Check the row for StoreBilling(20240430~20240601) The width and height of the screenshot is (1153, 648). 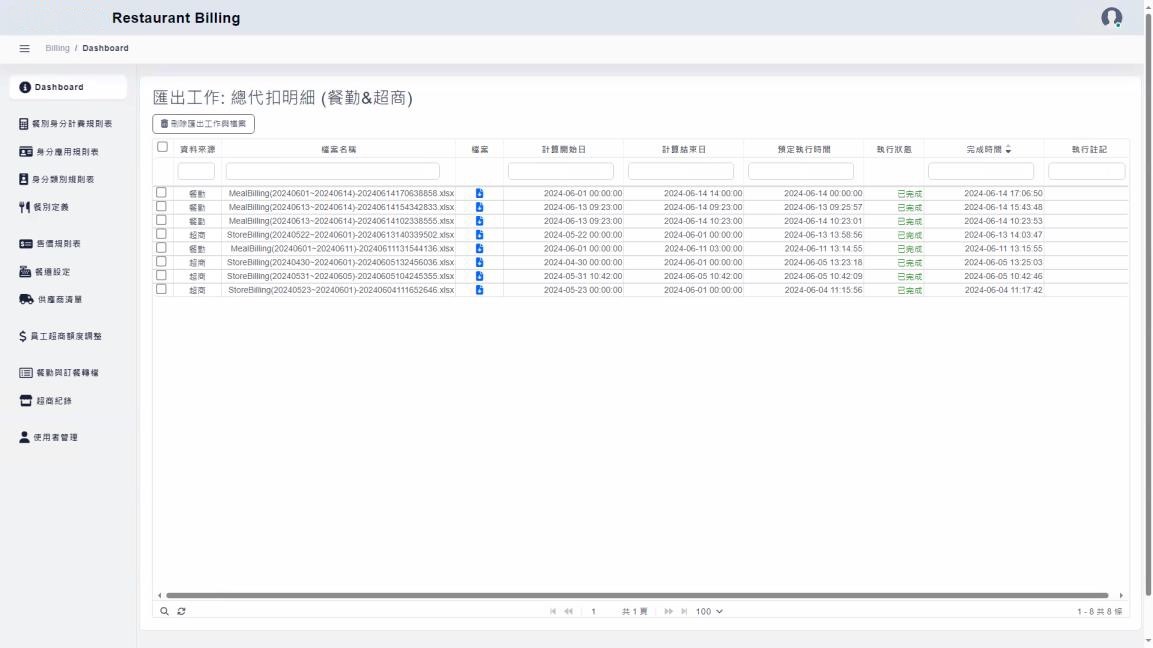161,262
